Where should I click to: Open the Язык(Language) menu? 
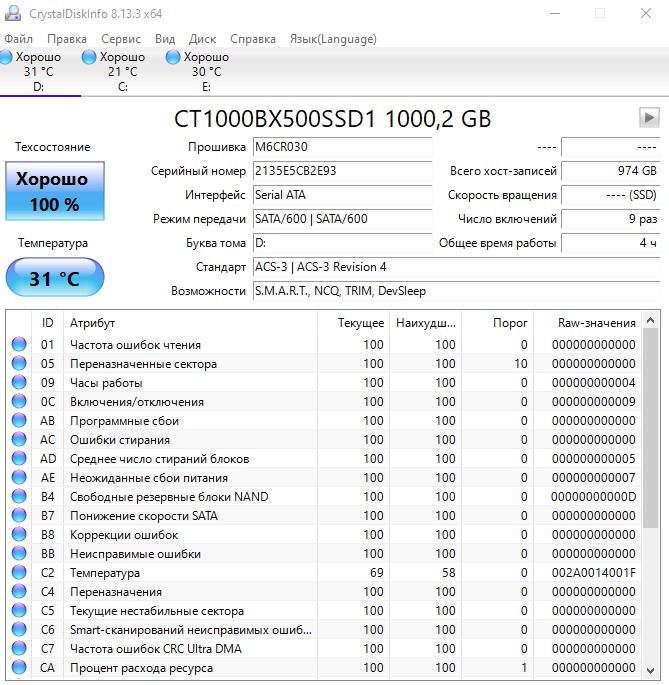point(333,39)
